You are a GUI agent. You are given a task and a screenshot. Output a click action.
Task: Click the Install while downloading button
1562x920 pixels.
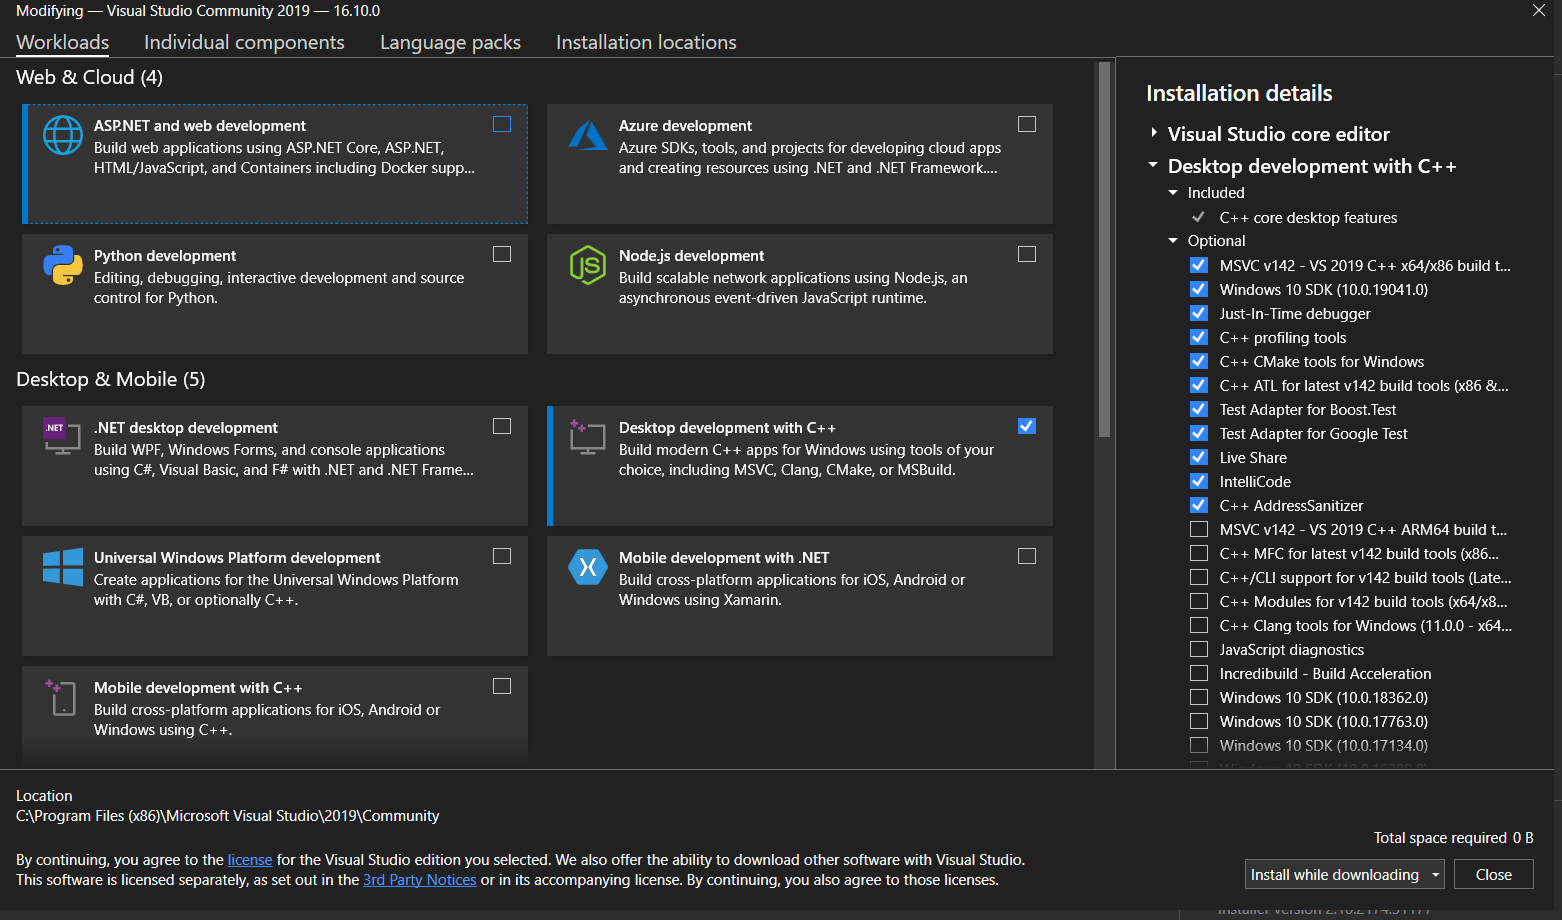coord(1335,874)
